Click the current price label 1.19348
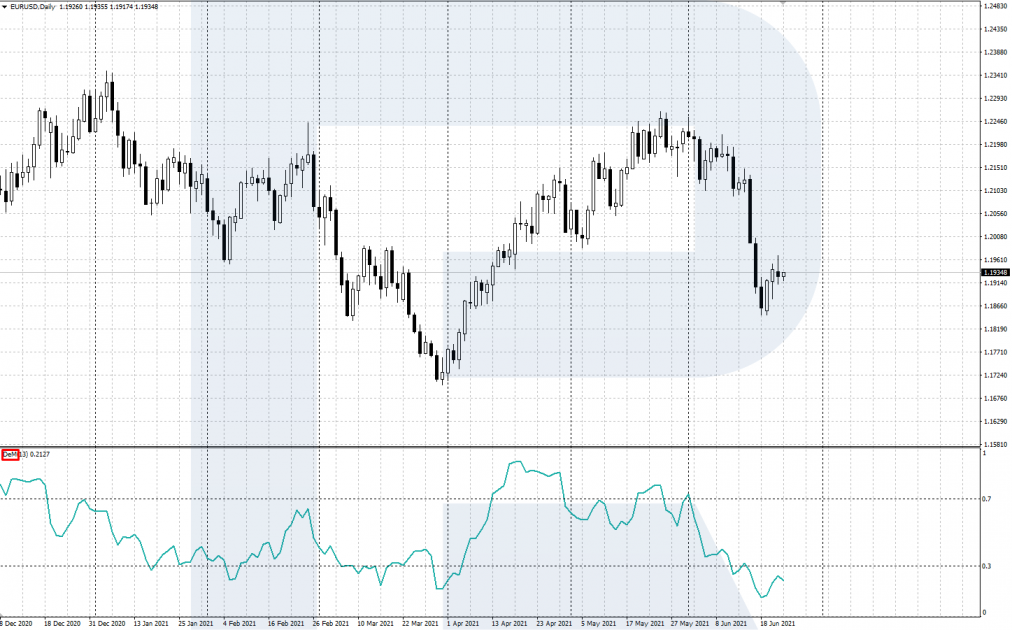This screenshot has width=1012, height=630. tap(995, 273)
